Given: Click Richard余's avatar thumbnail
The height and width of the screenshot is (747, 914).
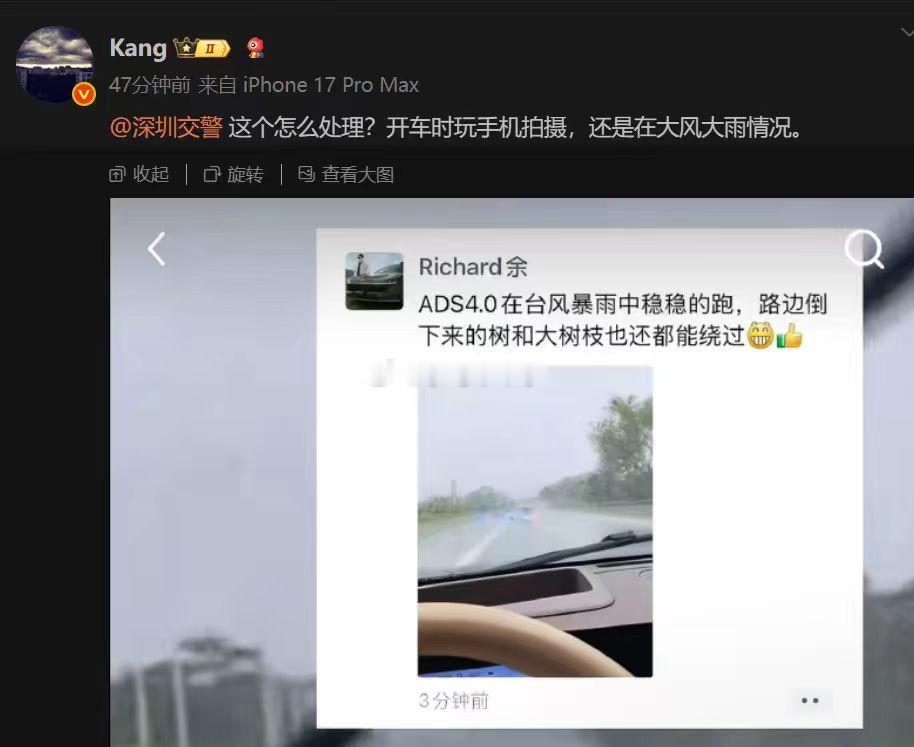Looking at the screenshot, I should pos(374,281).
